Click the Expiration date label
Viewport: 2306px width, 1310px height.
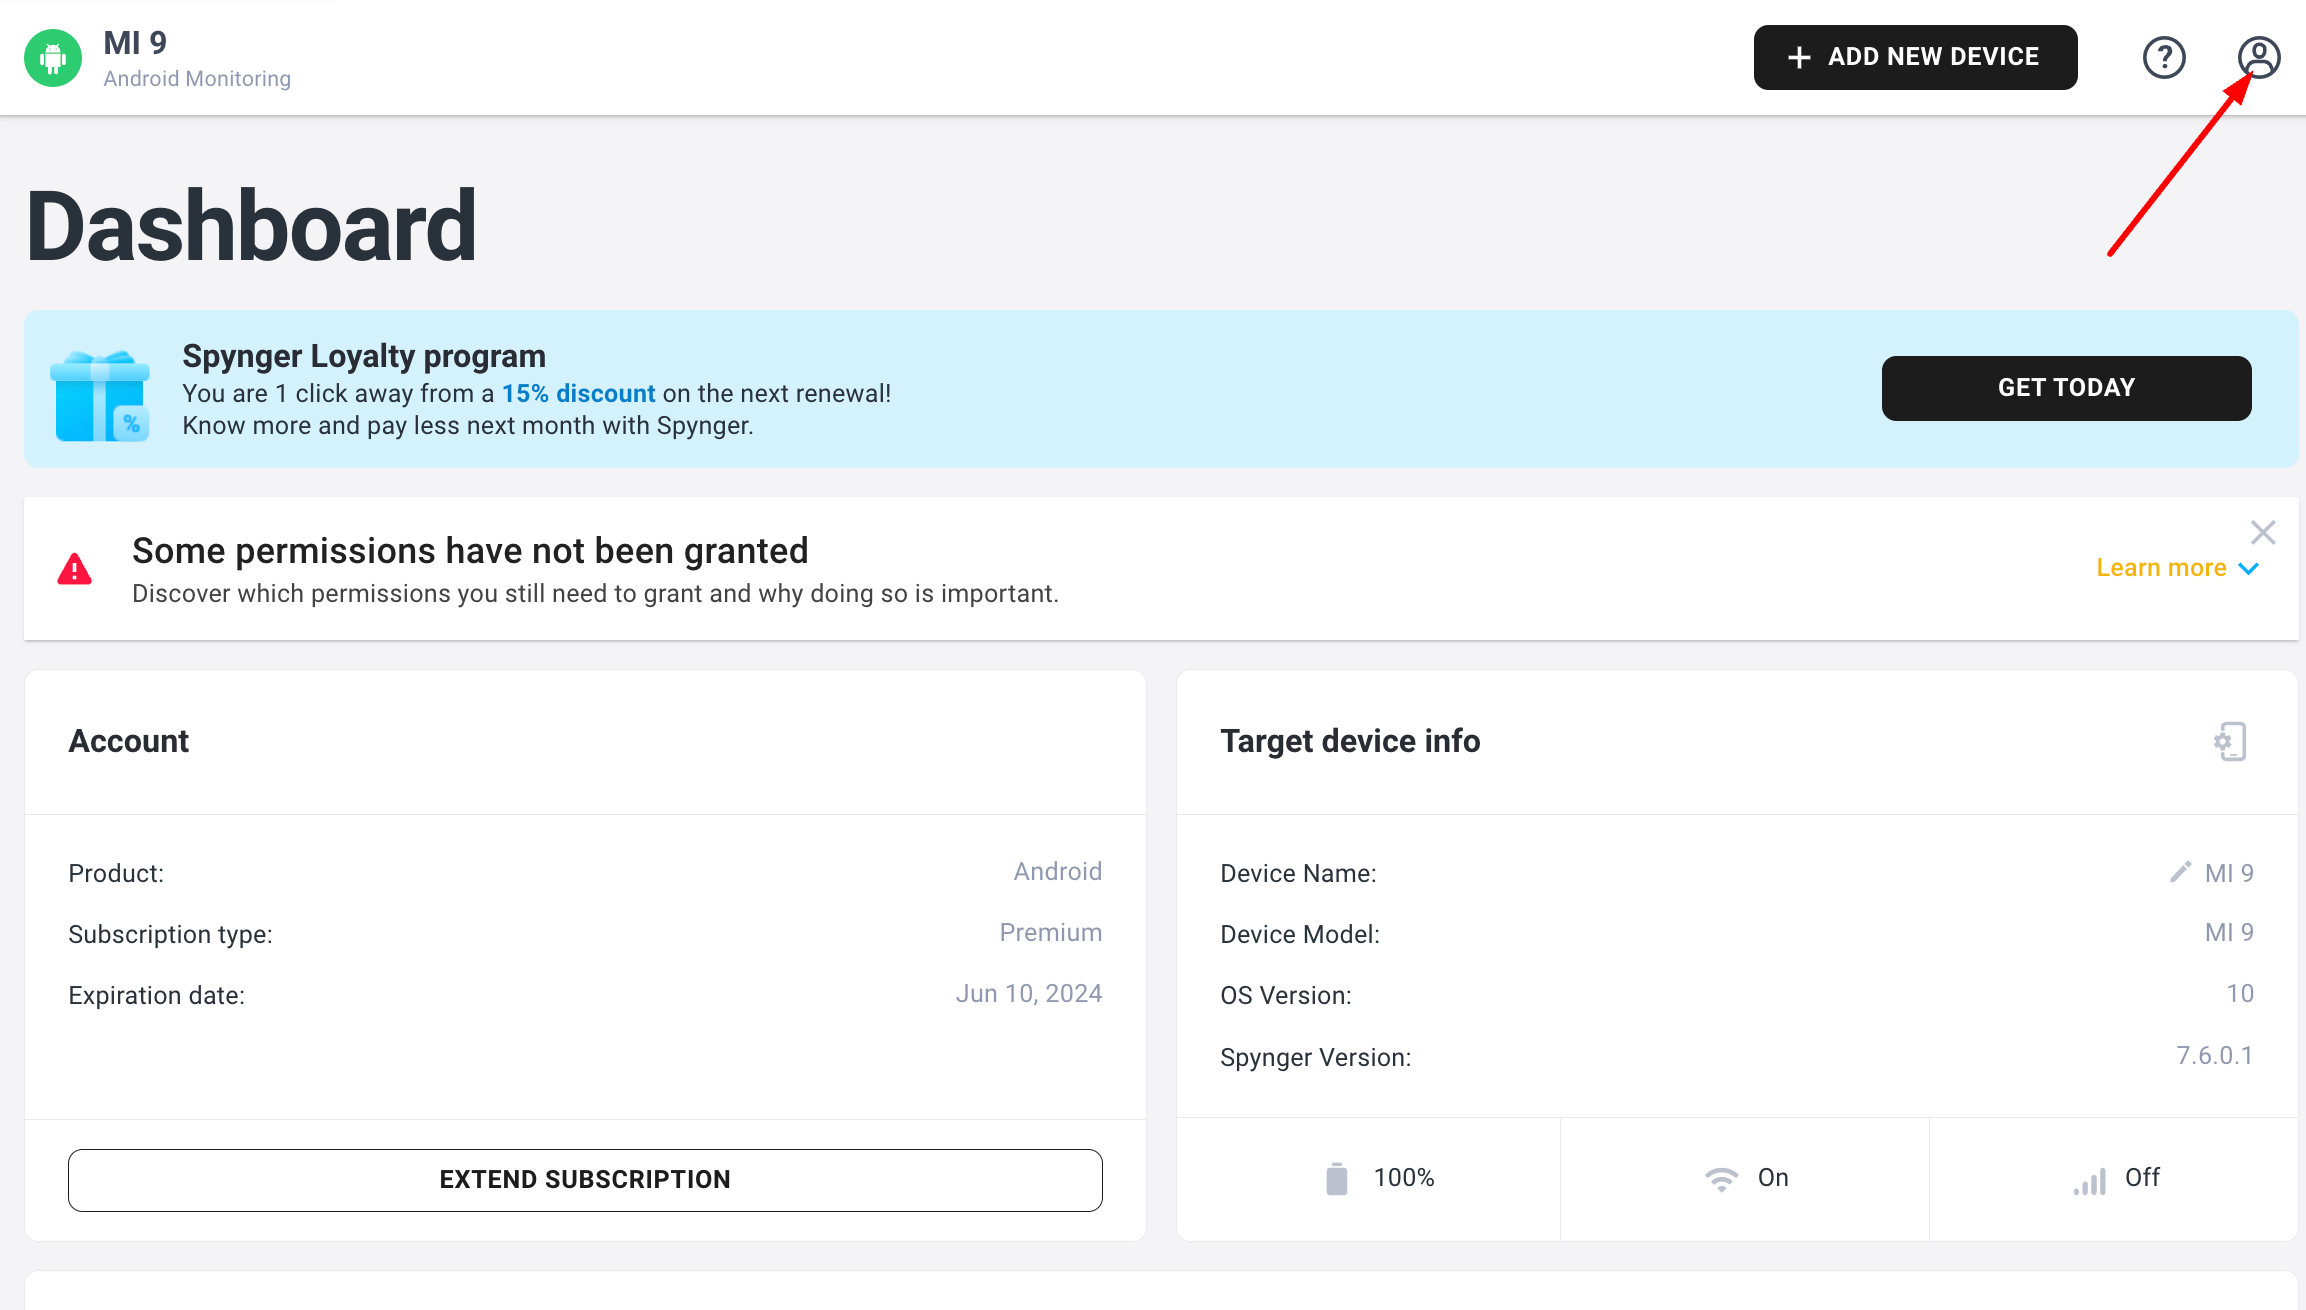point(156,995)
